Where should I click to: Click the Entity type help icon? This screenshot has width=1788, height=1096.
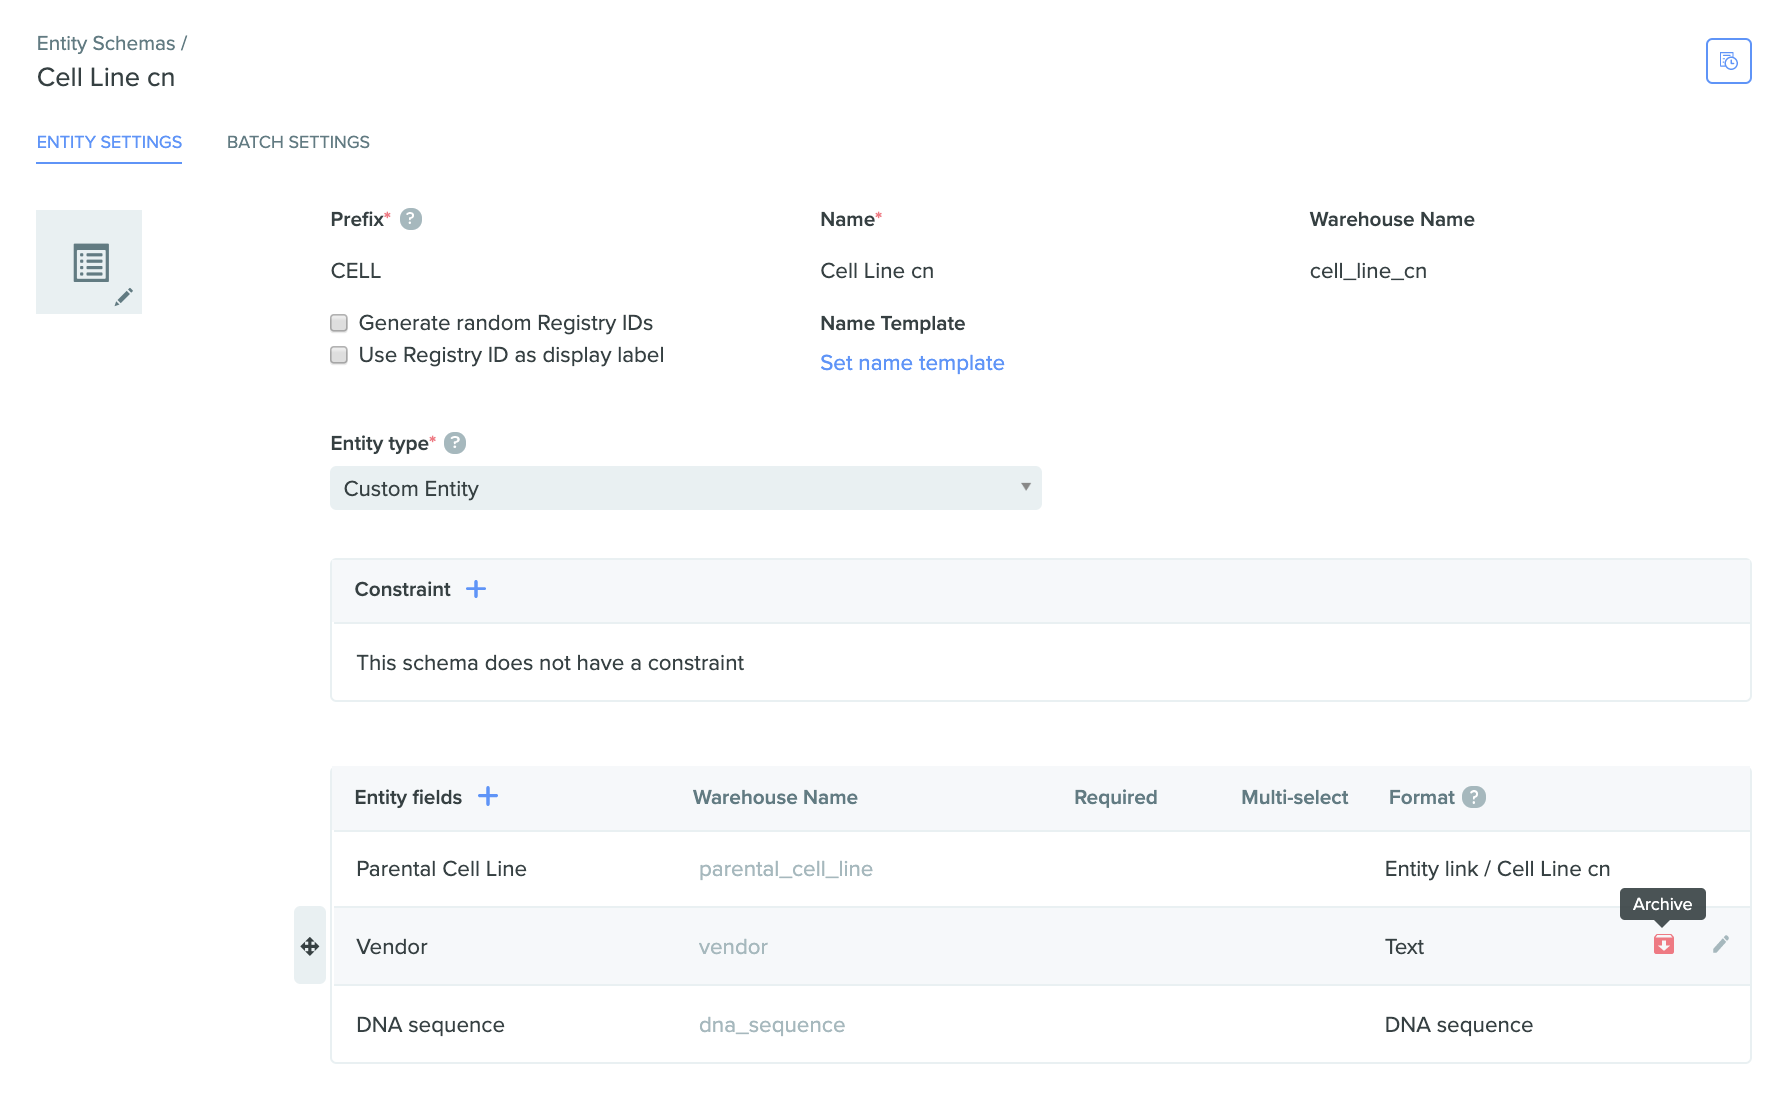coord(455,443)
